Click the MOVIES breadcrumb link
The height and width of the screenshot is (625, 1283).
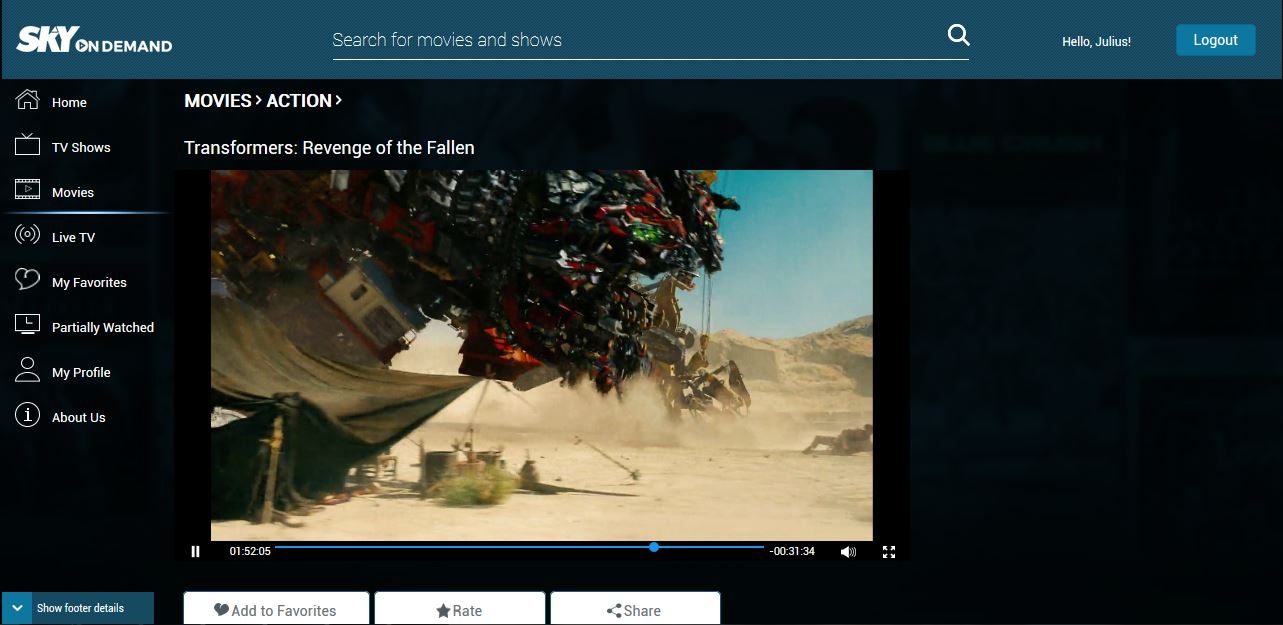point(218,101)
